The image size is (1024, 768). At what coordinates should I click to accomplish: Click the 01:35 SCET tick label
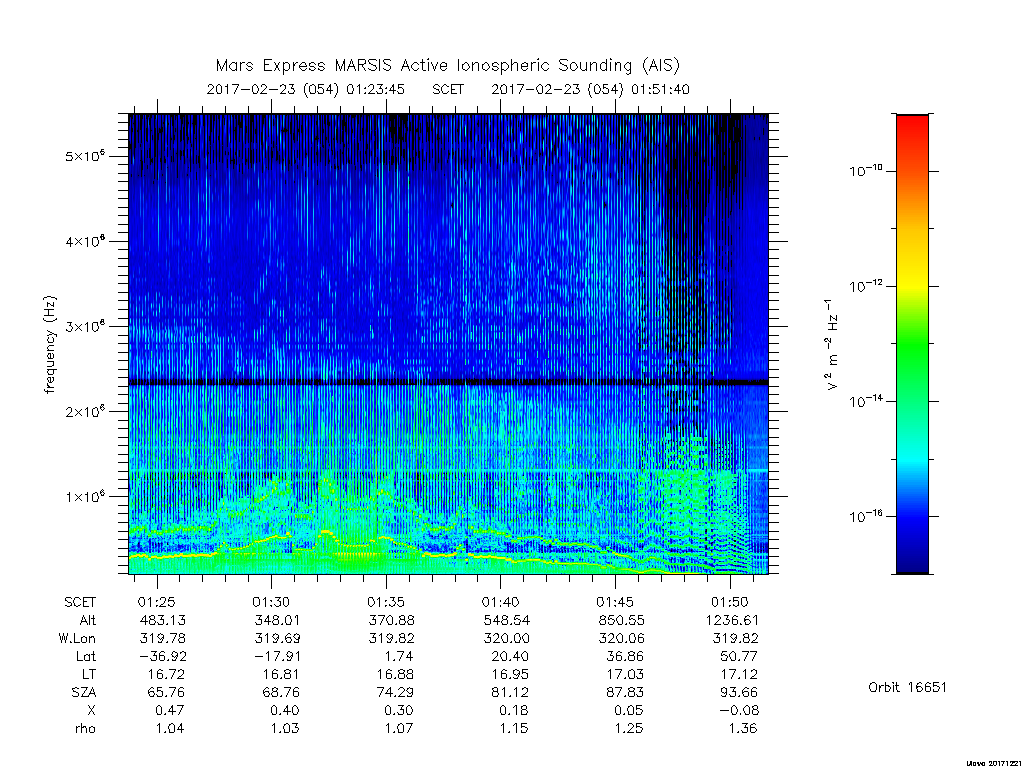tap(386, 602)
